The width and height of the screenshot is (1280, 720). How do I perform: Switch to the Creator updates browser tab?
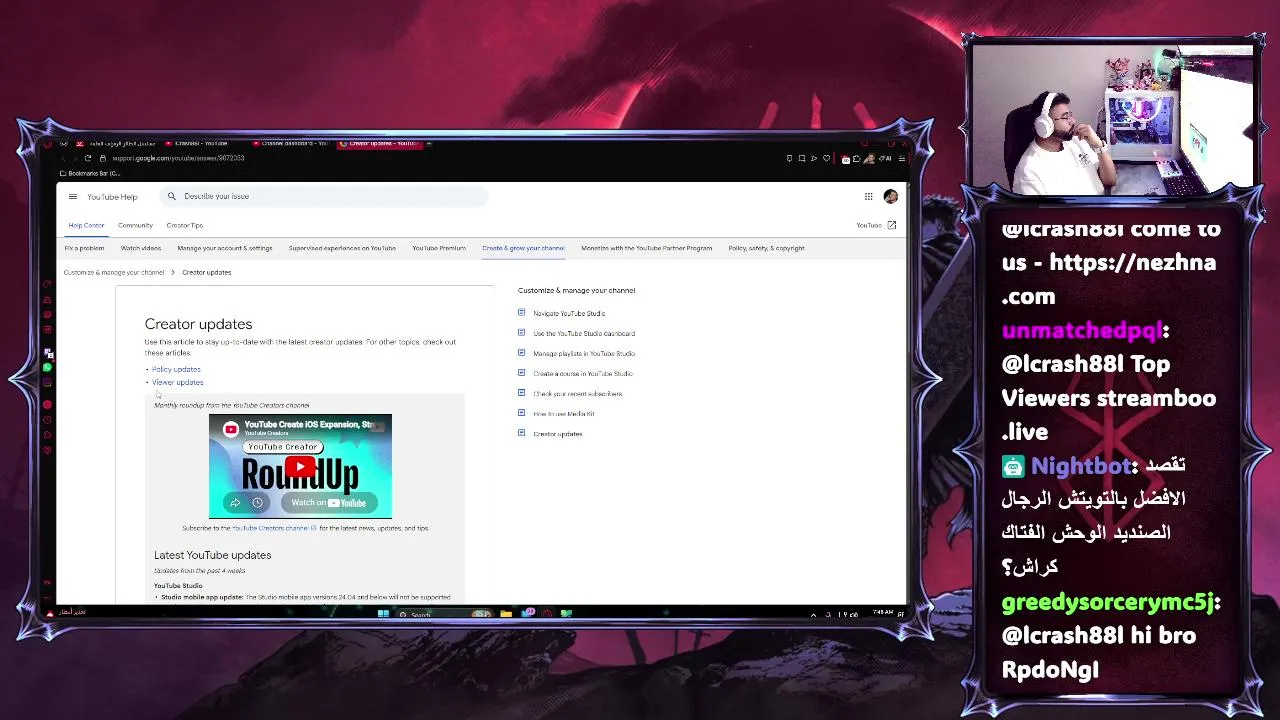[380, 143]
